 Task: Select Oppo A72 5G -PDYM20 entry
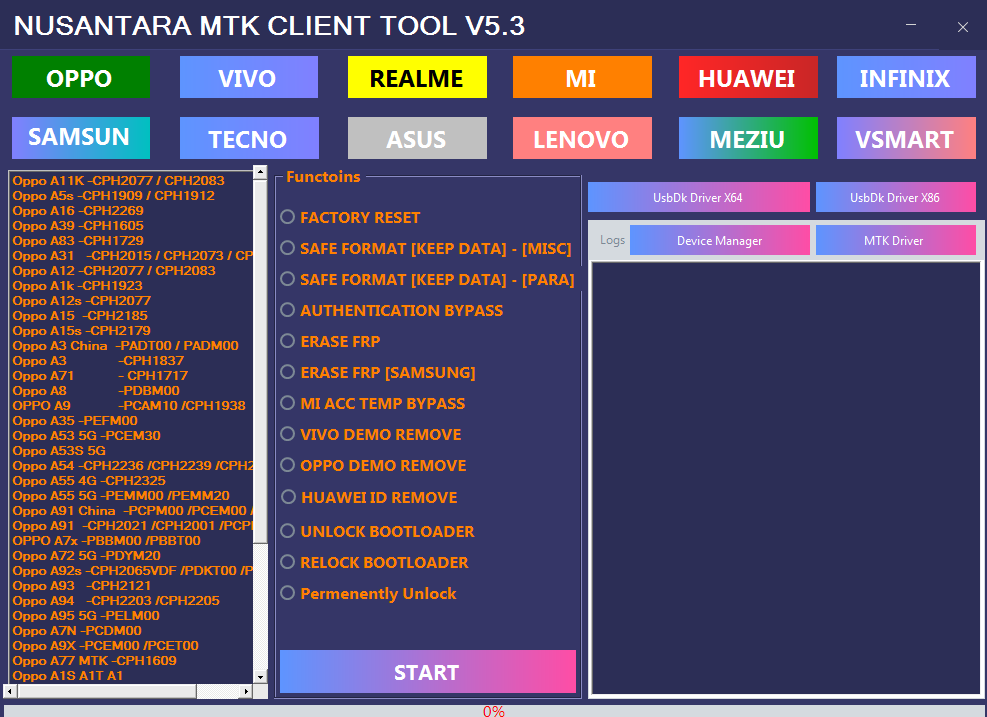(x=87, y=556)
